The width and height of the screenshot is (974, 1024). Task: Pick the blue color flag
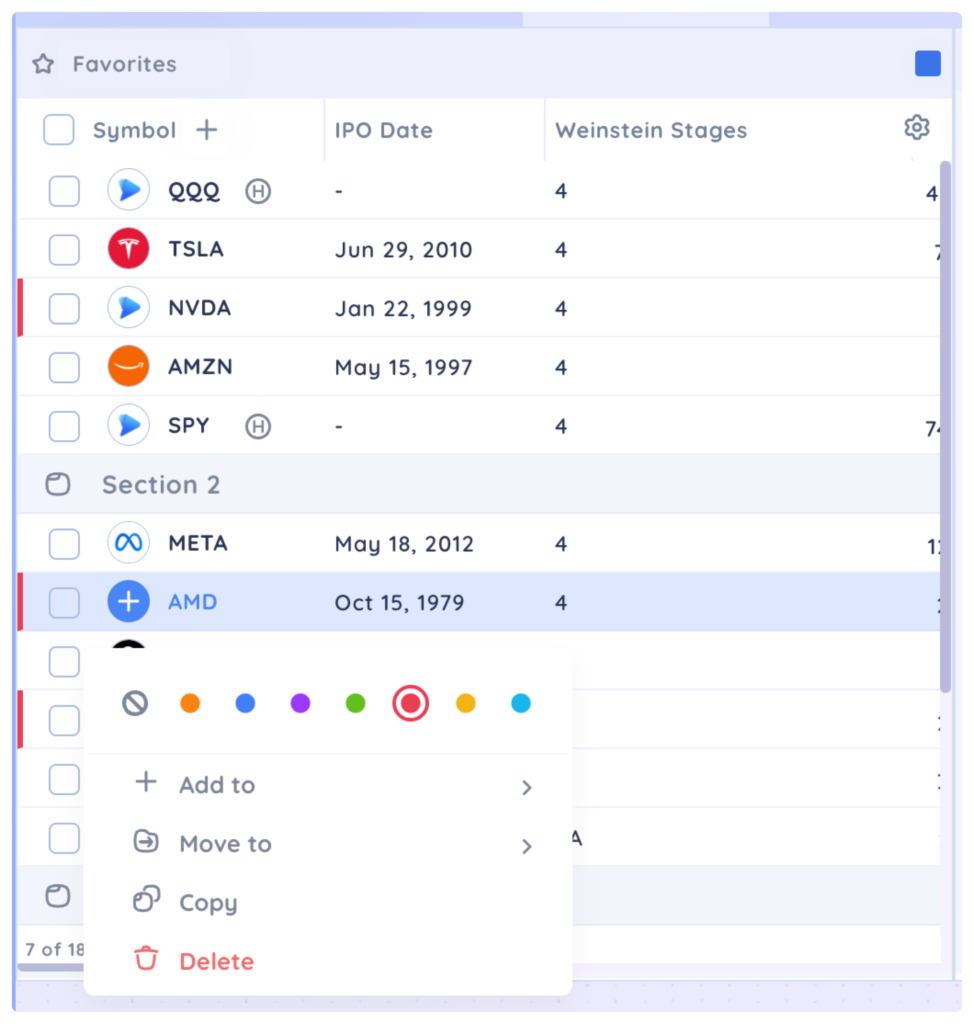pyautogui.click(x=245, y=703)
